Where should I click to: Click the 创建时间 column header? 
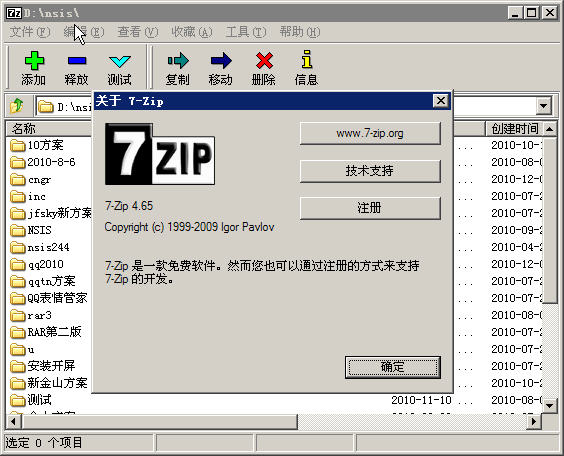pos(514,128)
